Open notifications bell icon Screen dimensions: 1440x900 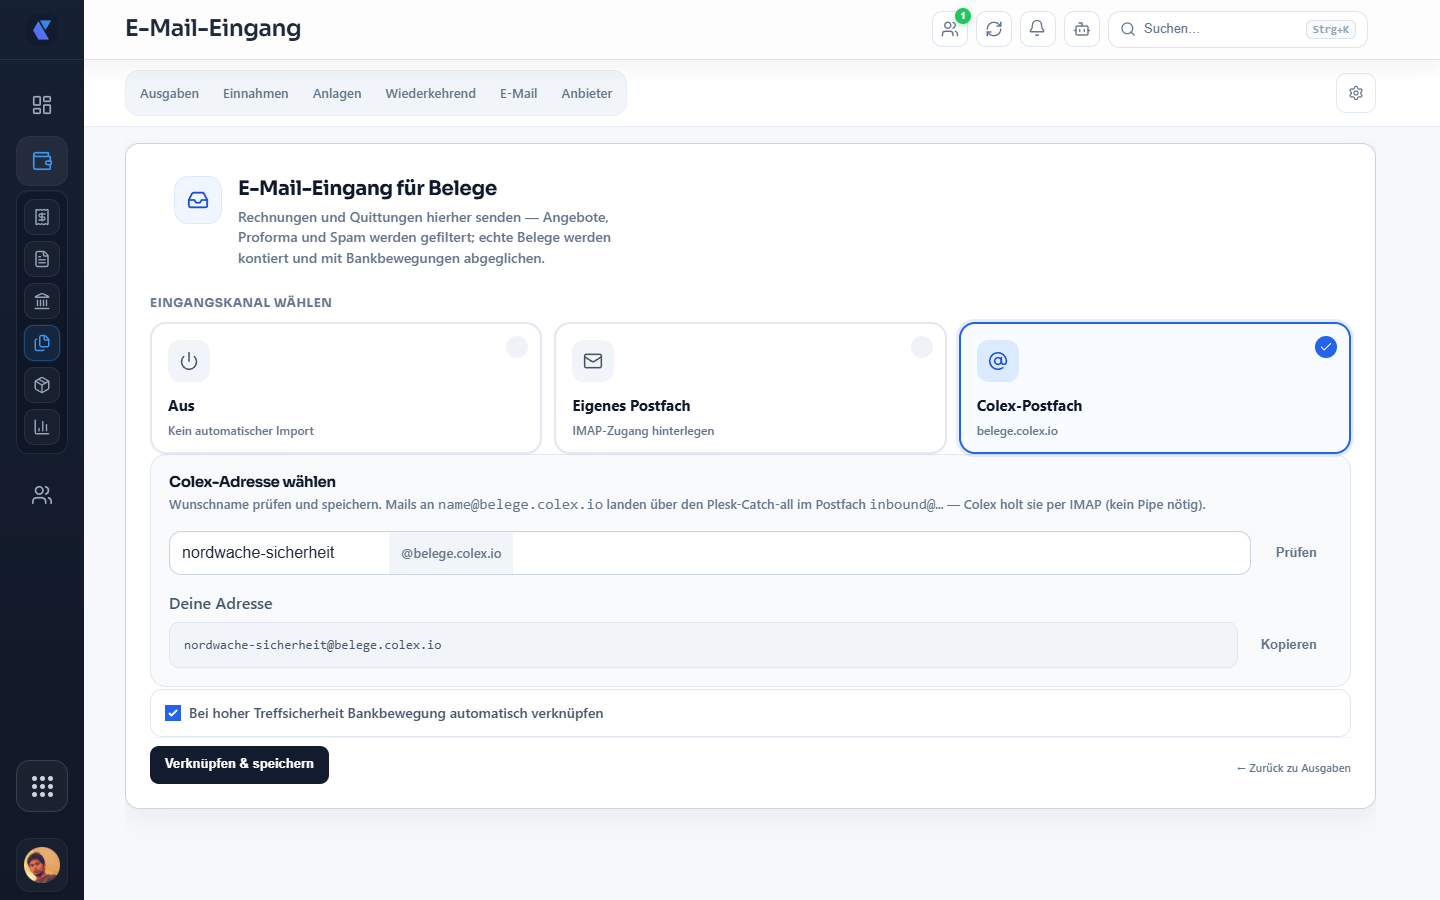(1038, 29)
